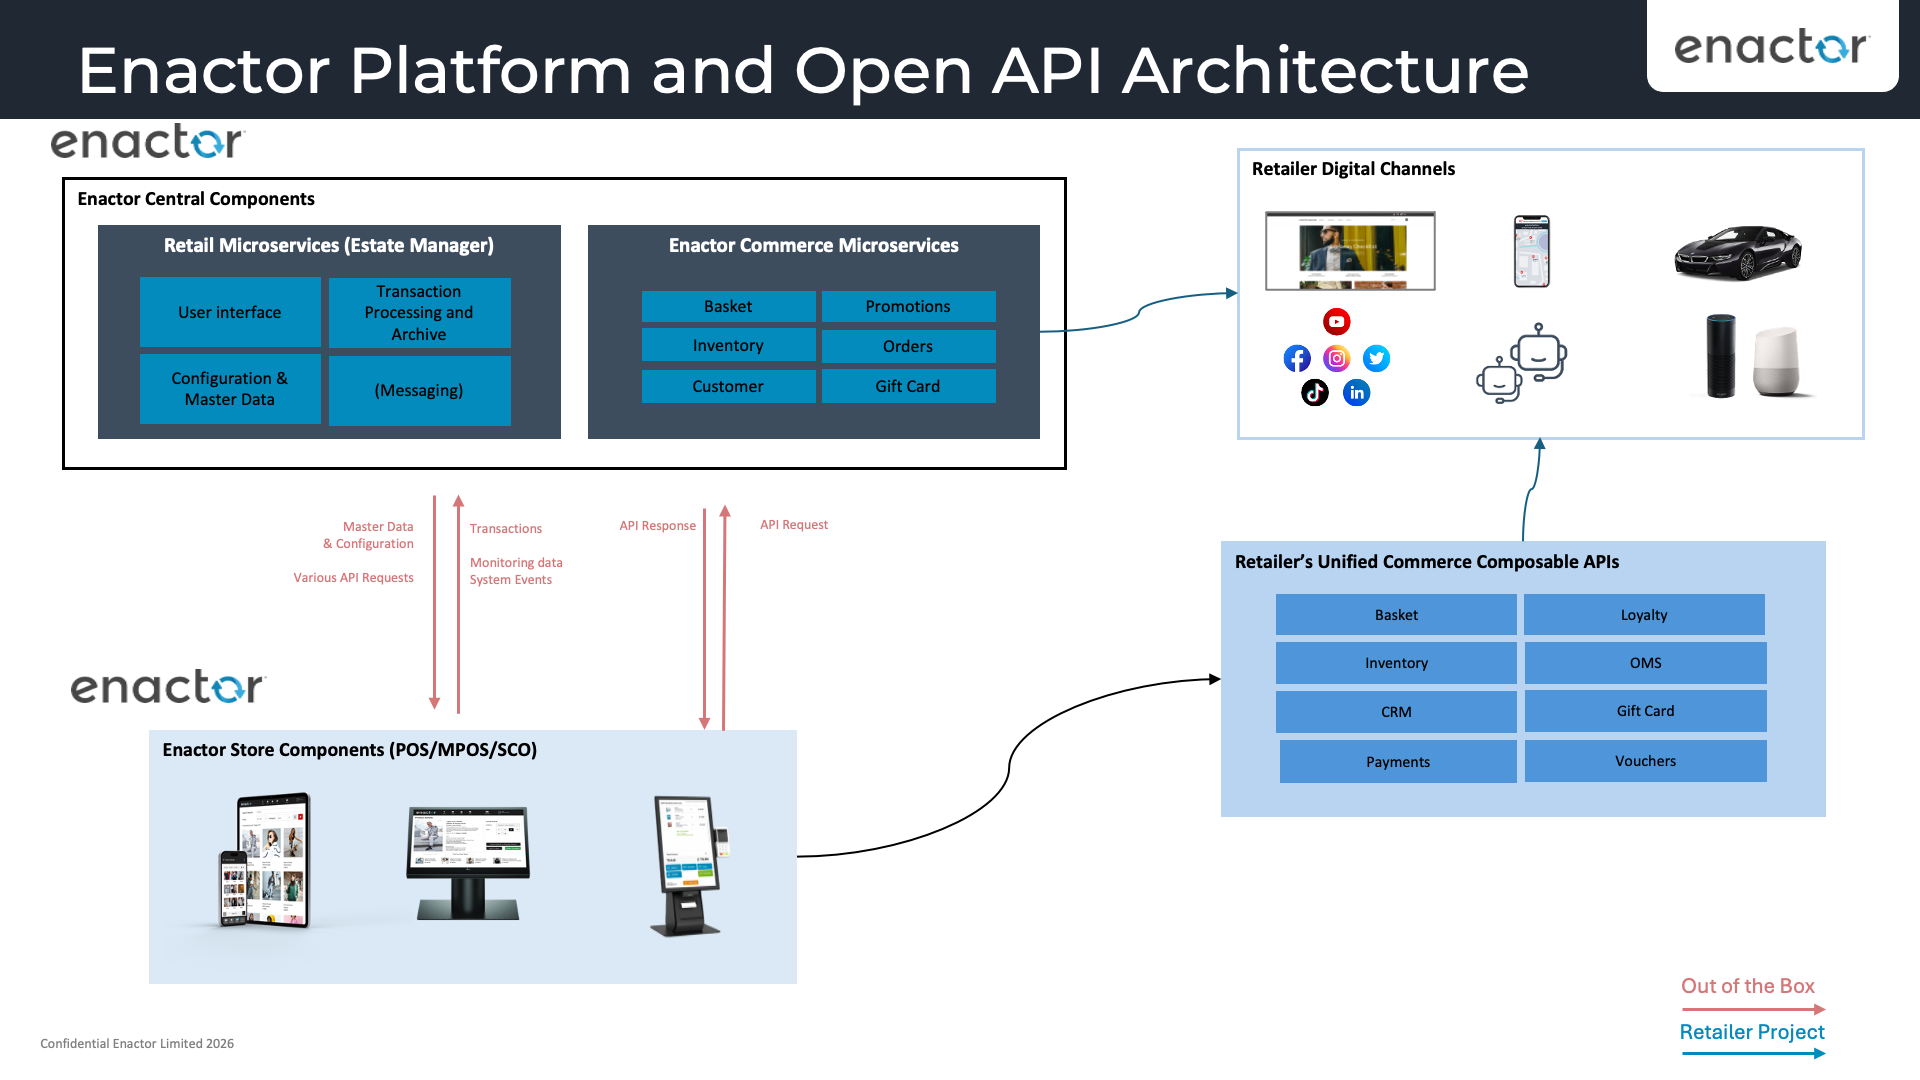Click the Enactor logo in the top-right corner
Viewport: 1920px width, 1080px height.
pos(1772,47)
